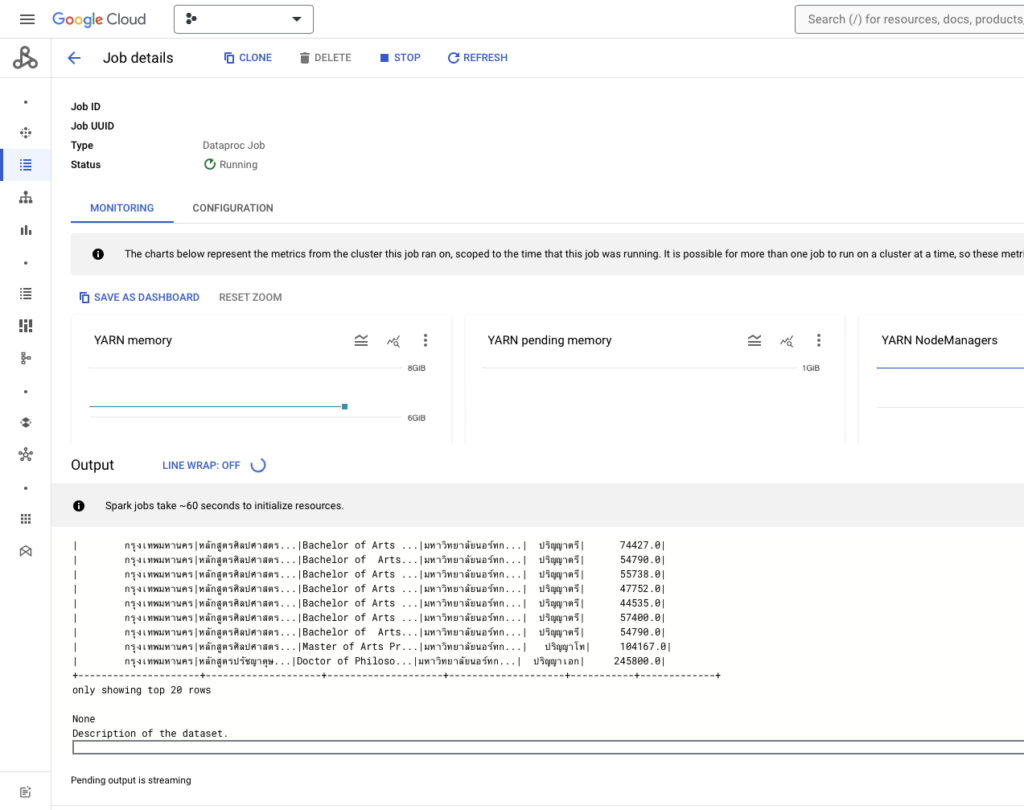Click the back arrow beside Job details

coord(74,58)
